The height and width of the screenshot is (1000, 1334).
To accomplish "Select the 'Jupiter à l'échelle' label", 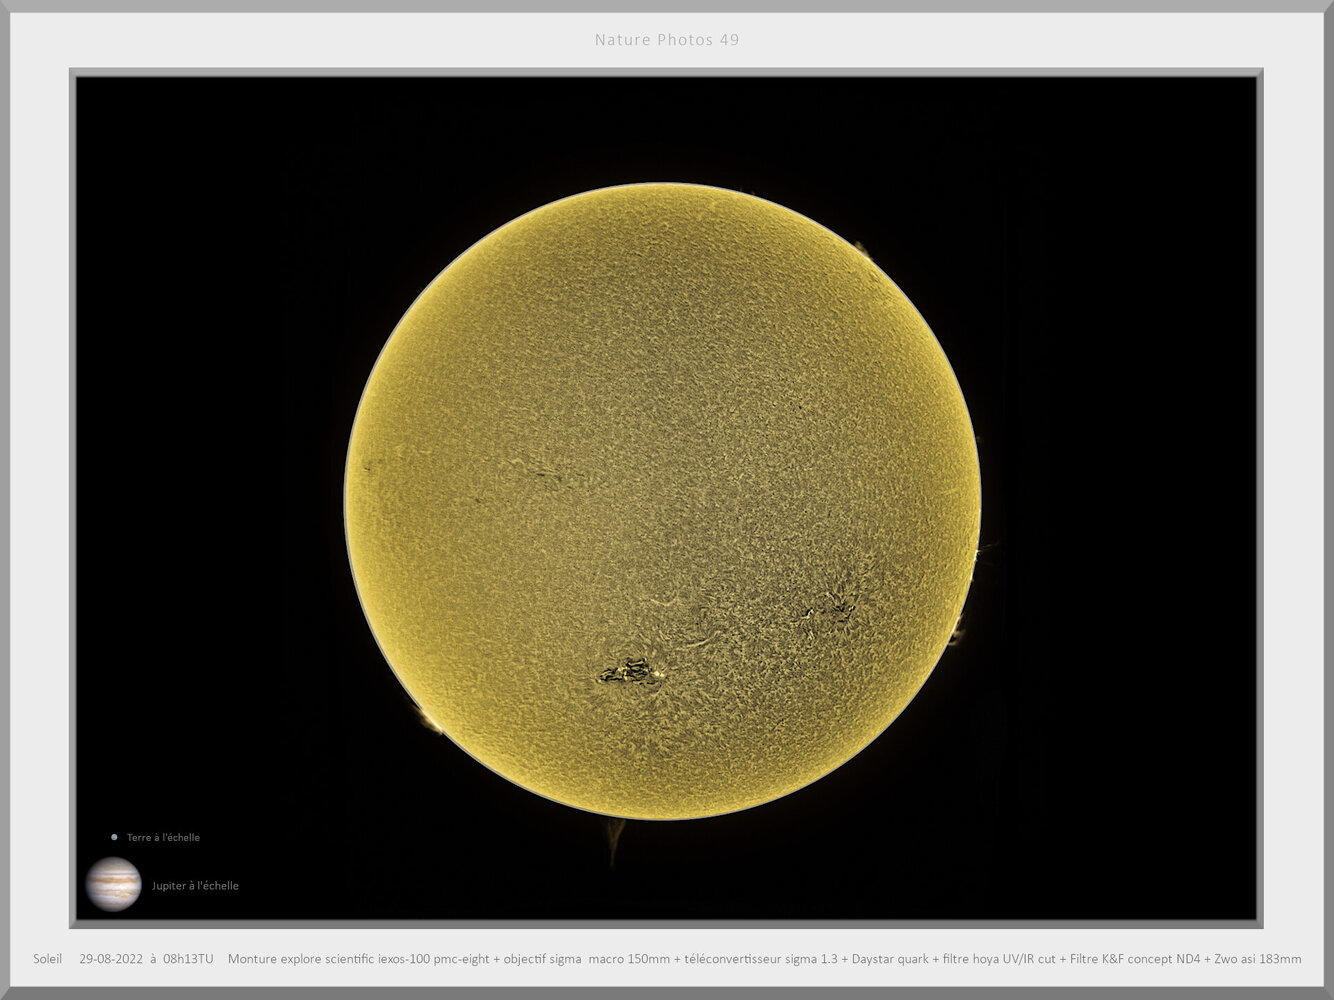I will [x=196, y=885].
